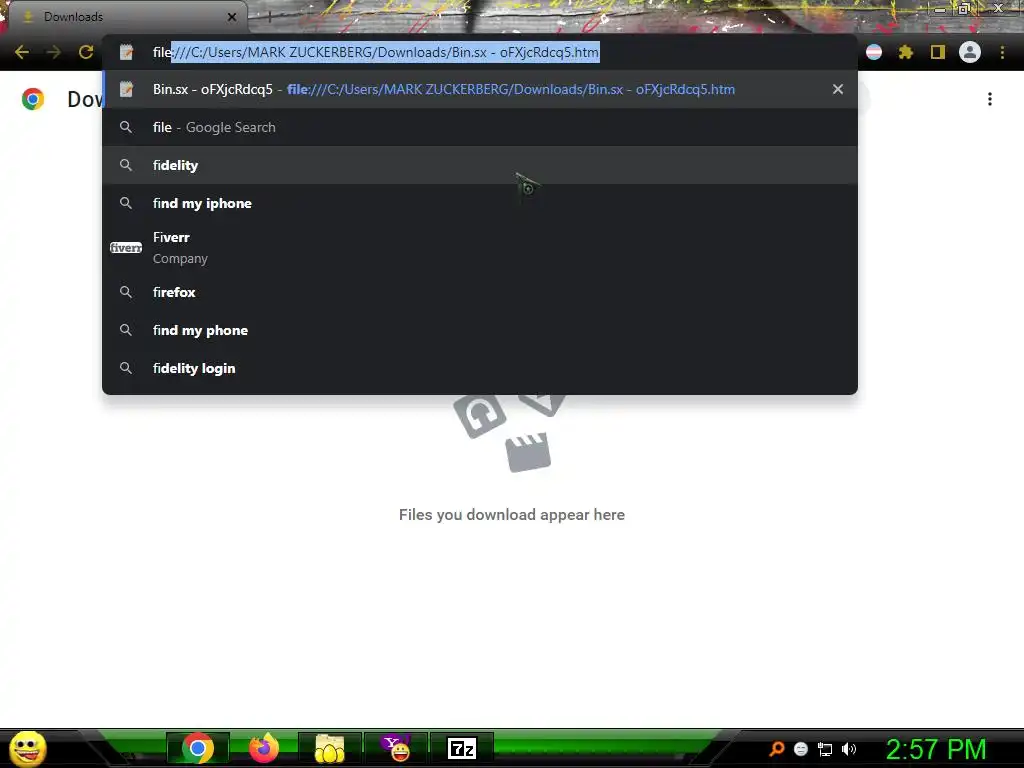Open the volume speaker tray icon
1024x768 pixels.
848,749
